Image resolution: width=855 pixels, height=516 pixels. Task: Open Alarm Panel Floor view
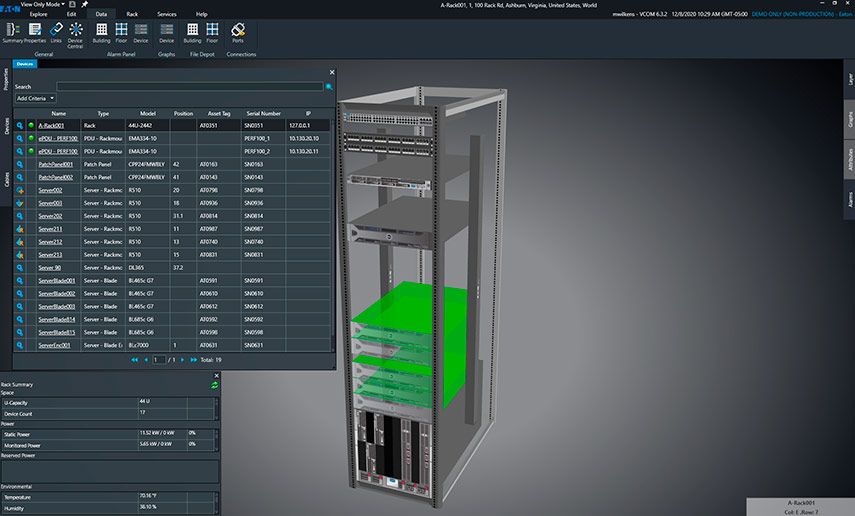coord(121,33)
